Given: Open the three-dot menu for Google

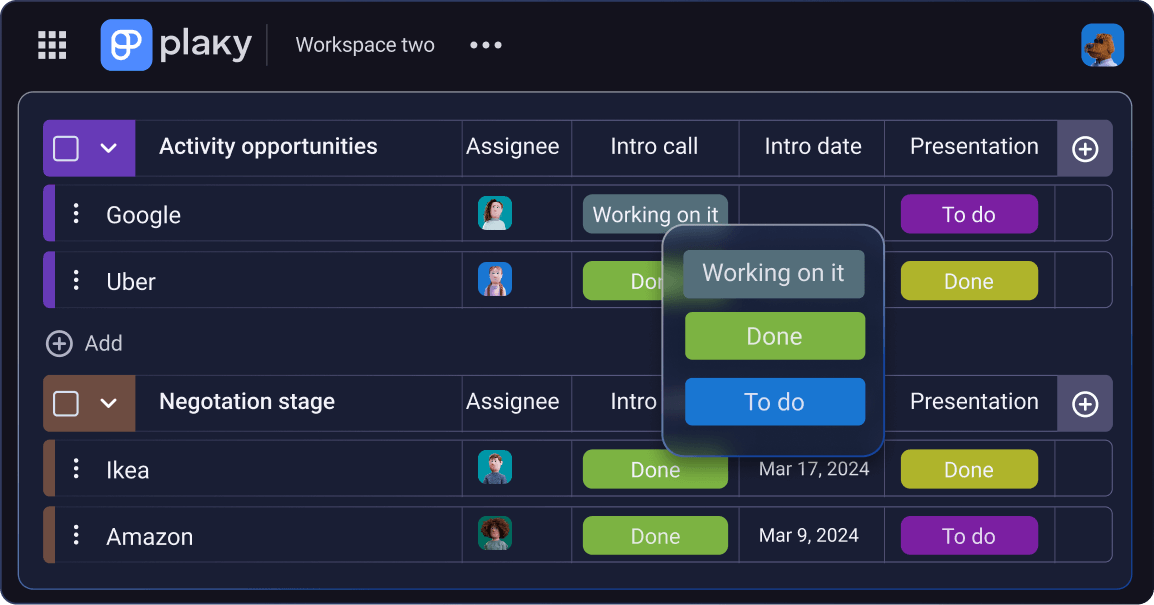Looking at the screenshot, I should click(x=76, y=214).
